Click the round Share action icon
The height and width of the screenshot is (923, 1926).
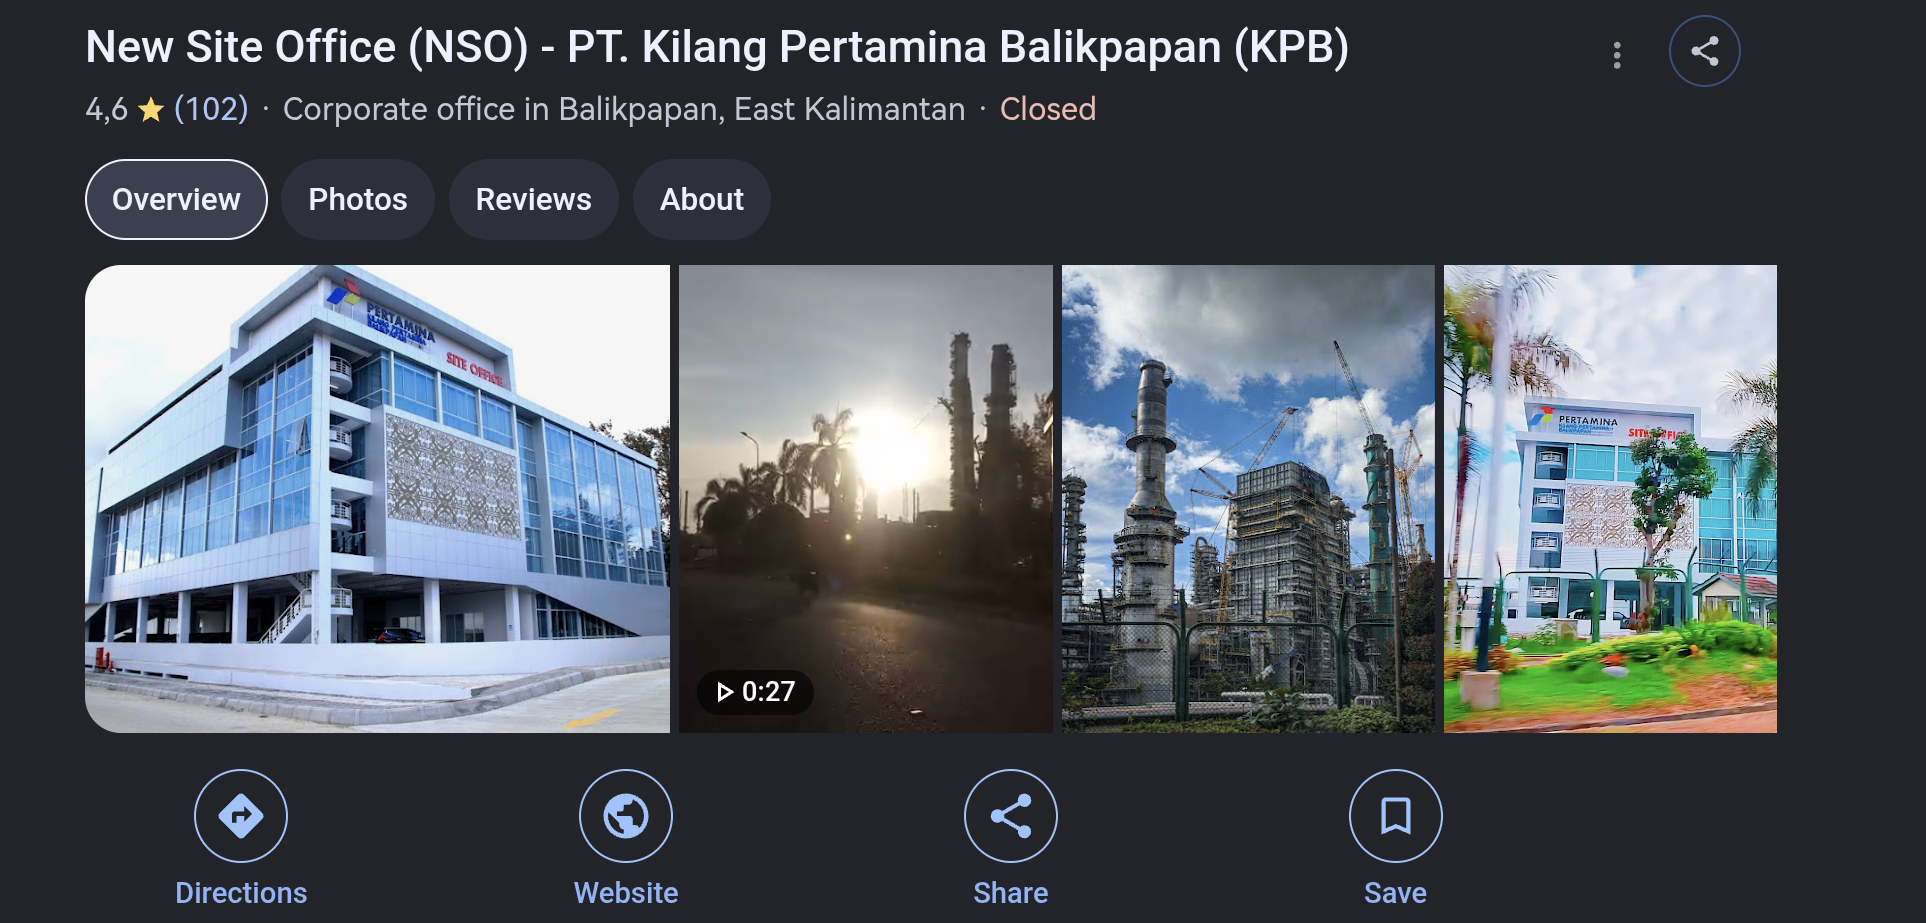[x=1011, y=816]
